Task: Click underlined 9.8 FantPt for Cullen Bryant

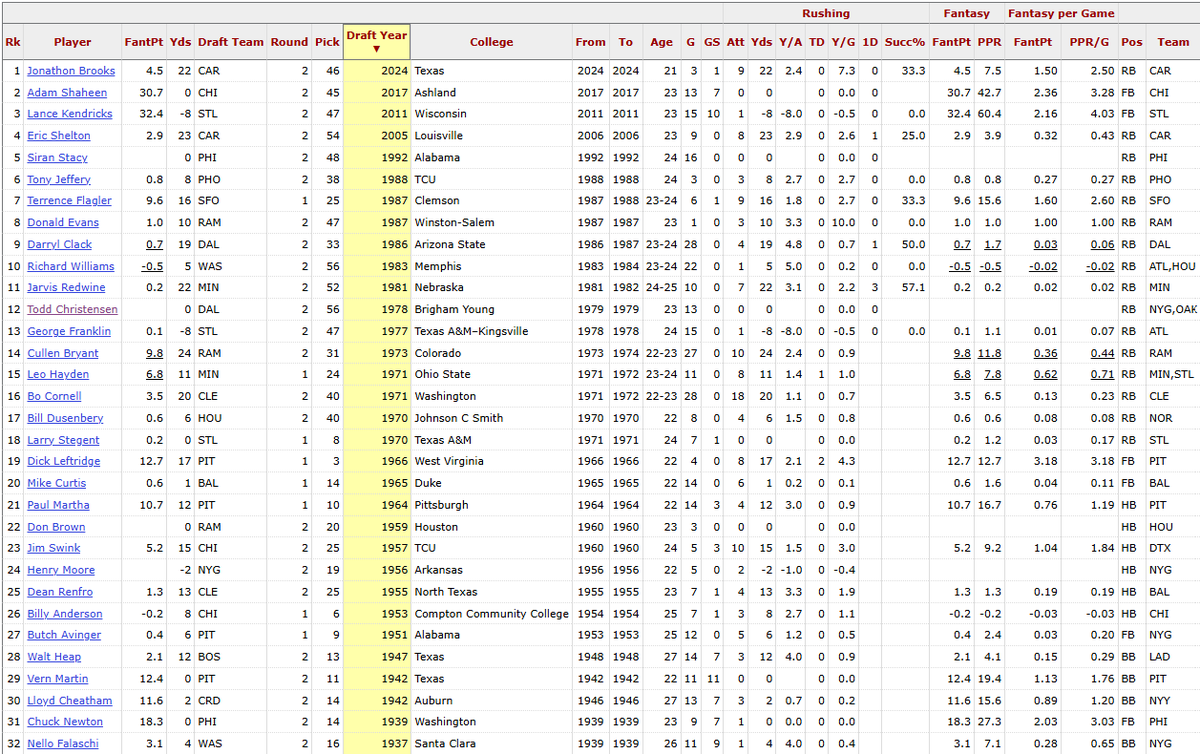Action: [154, 354]
